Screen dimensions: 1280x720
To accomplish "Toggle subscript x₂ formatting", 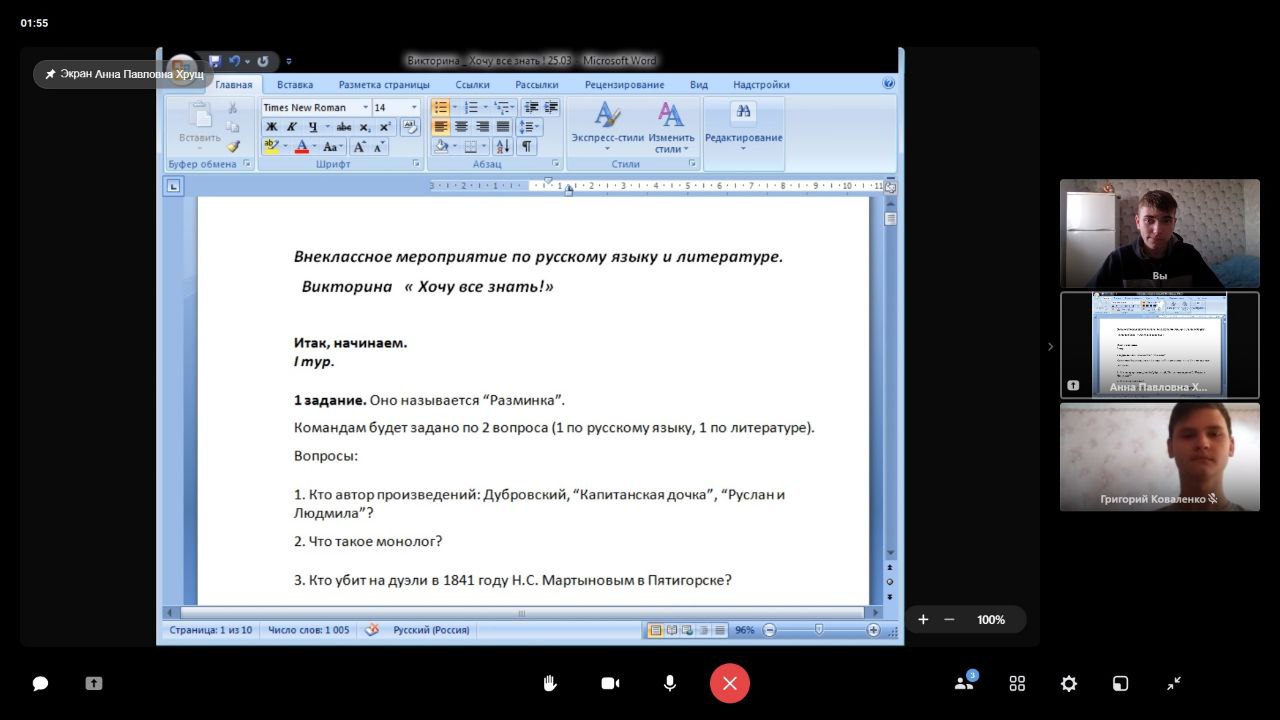I will point(365,127).
